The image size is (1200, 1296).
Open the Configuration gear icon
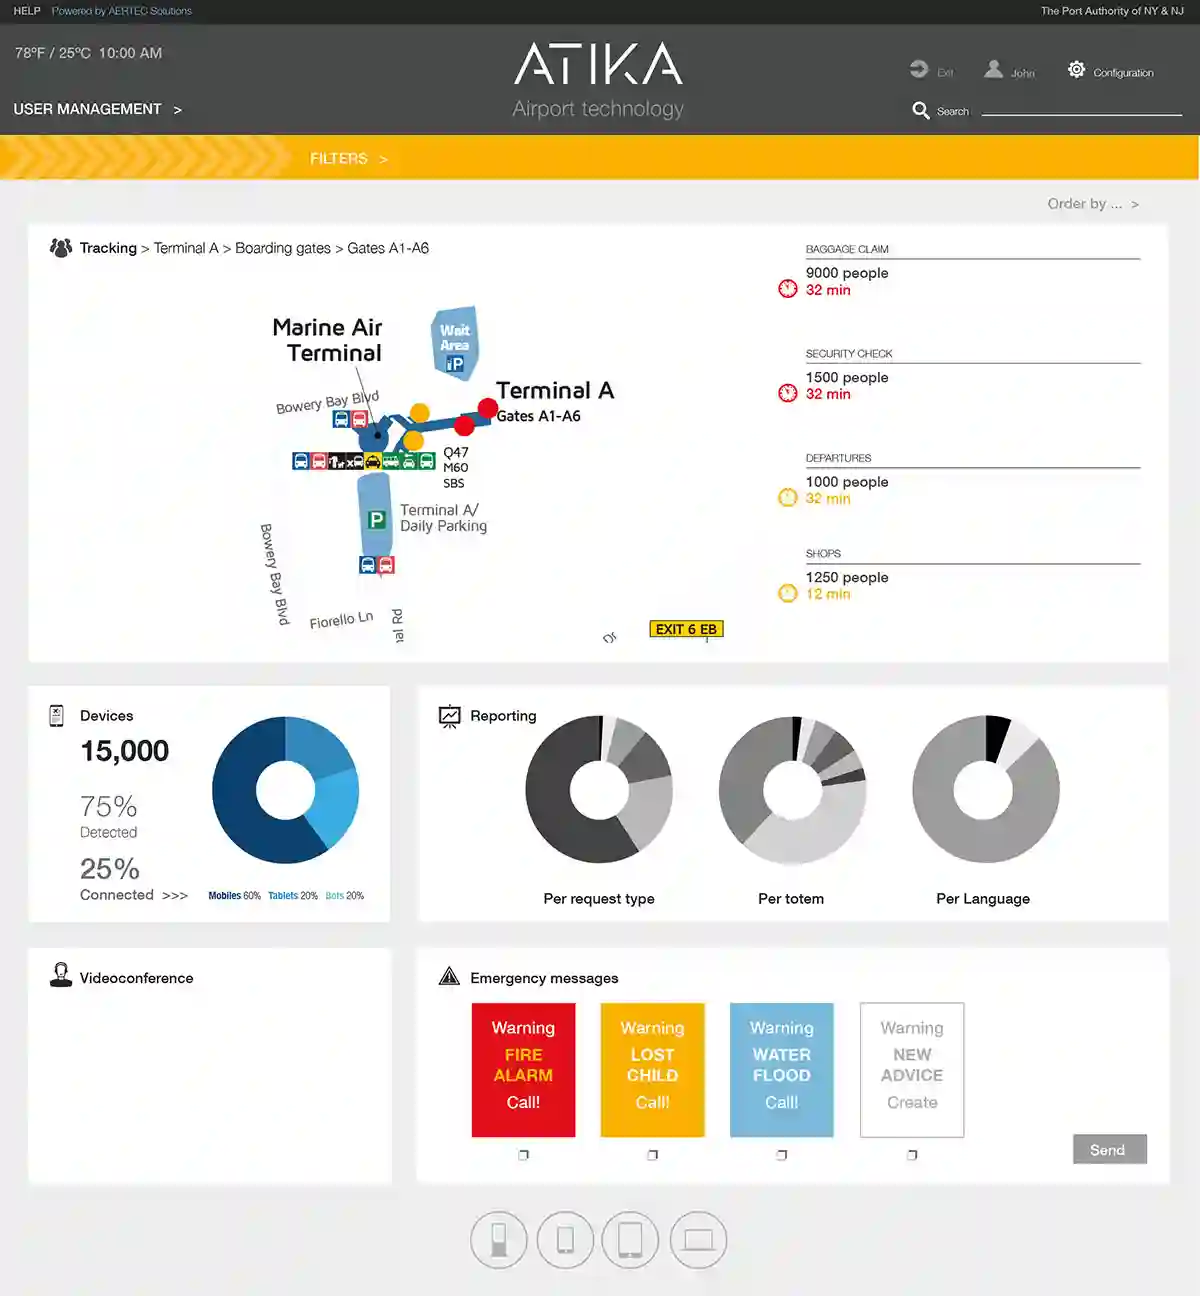coord(1076,69)
